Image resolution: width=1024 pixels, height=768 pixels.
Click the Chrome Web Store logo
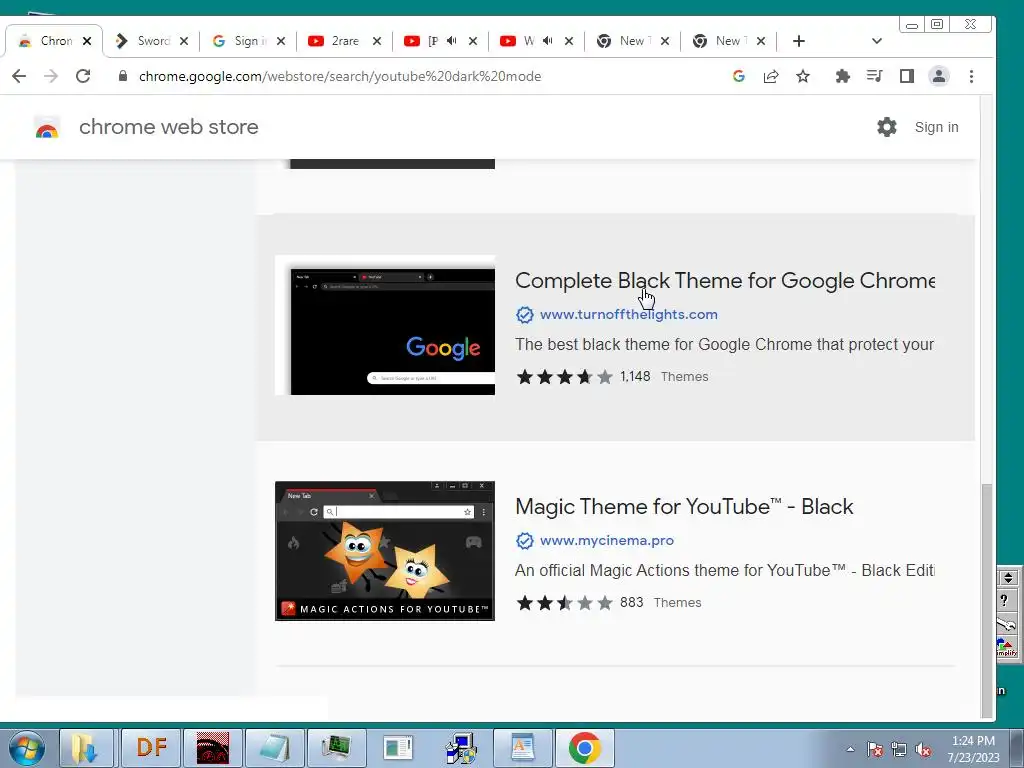[x=46, y=127]
